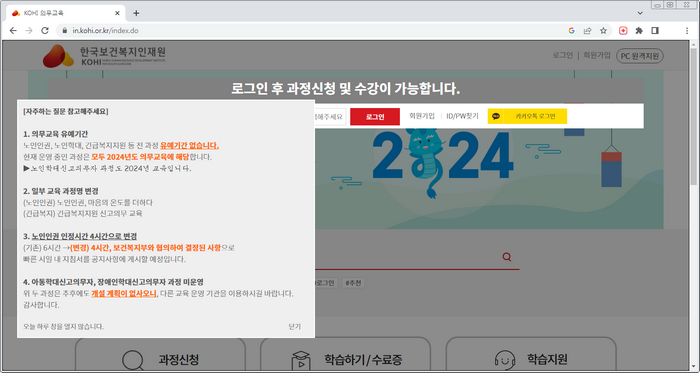Click the password input field

pyautogui.click(x=329, y=116)
